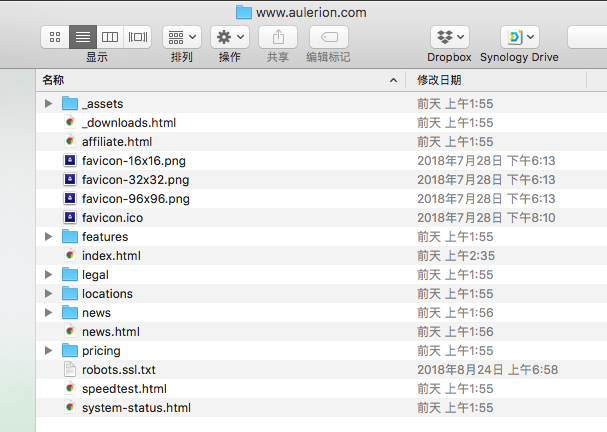
Task: Click the locations folder name
Action: (x=107, y=294)
